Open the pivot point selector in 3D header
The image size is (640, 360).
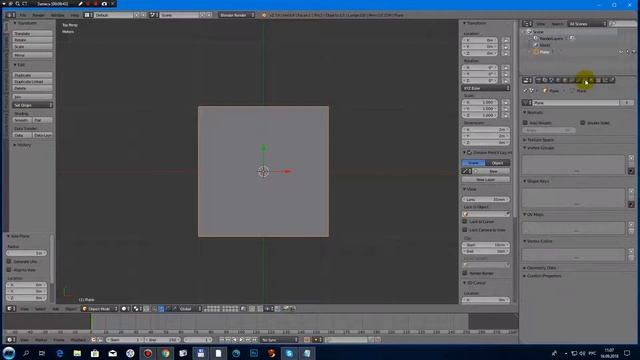click(138, 309)
